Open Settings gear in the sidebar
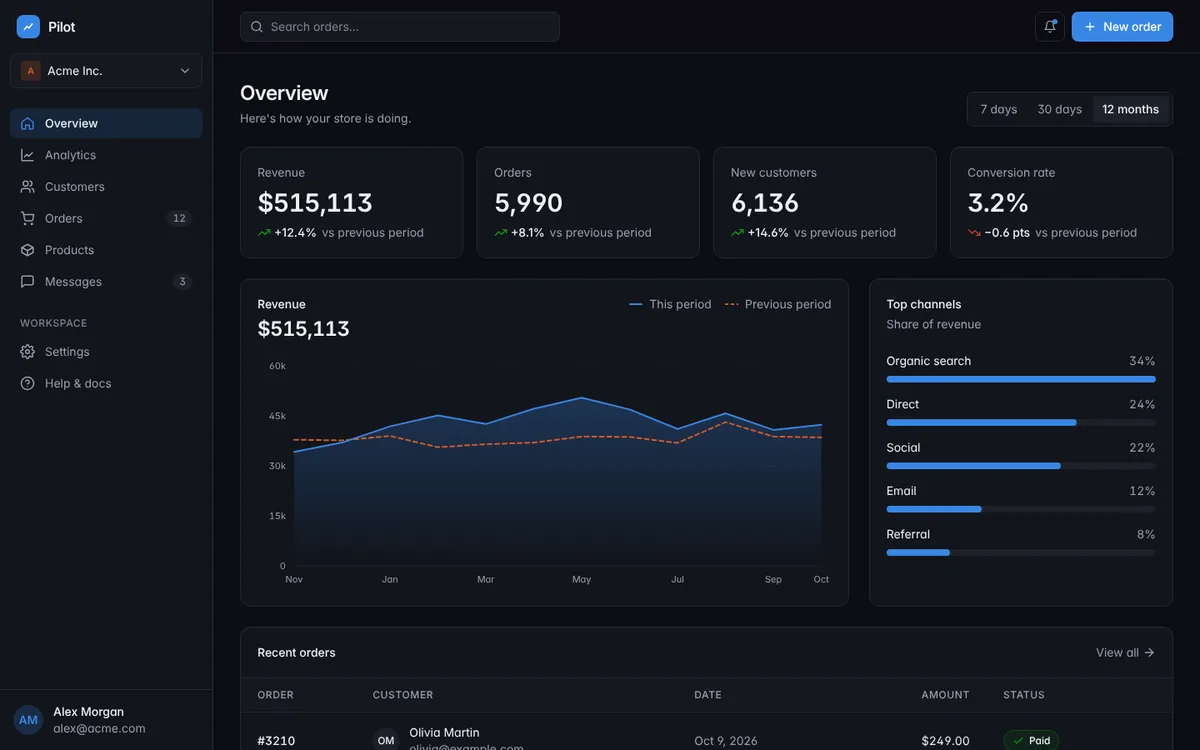Screen dimensions: 1200x750 point(27,352)
